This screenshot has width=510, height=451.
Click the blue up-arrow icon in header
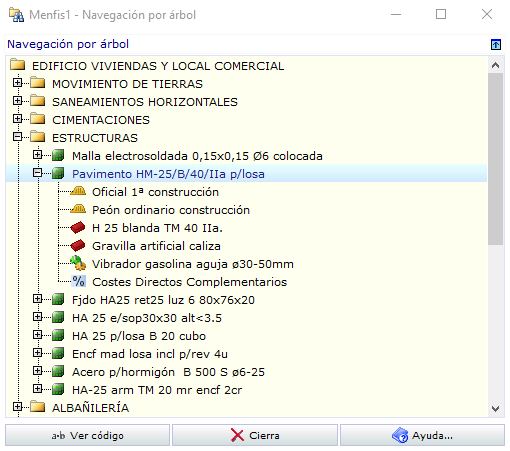click(x=496, y=44)
